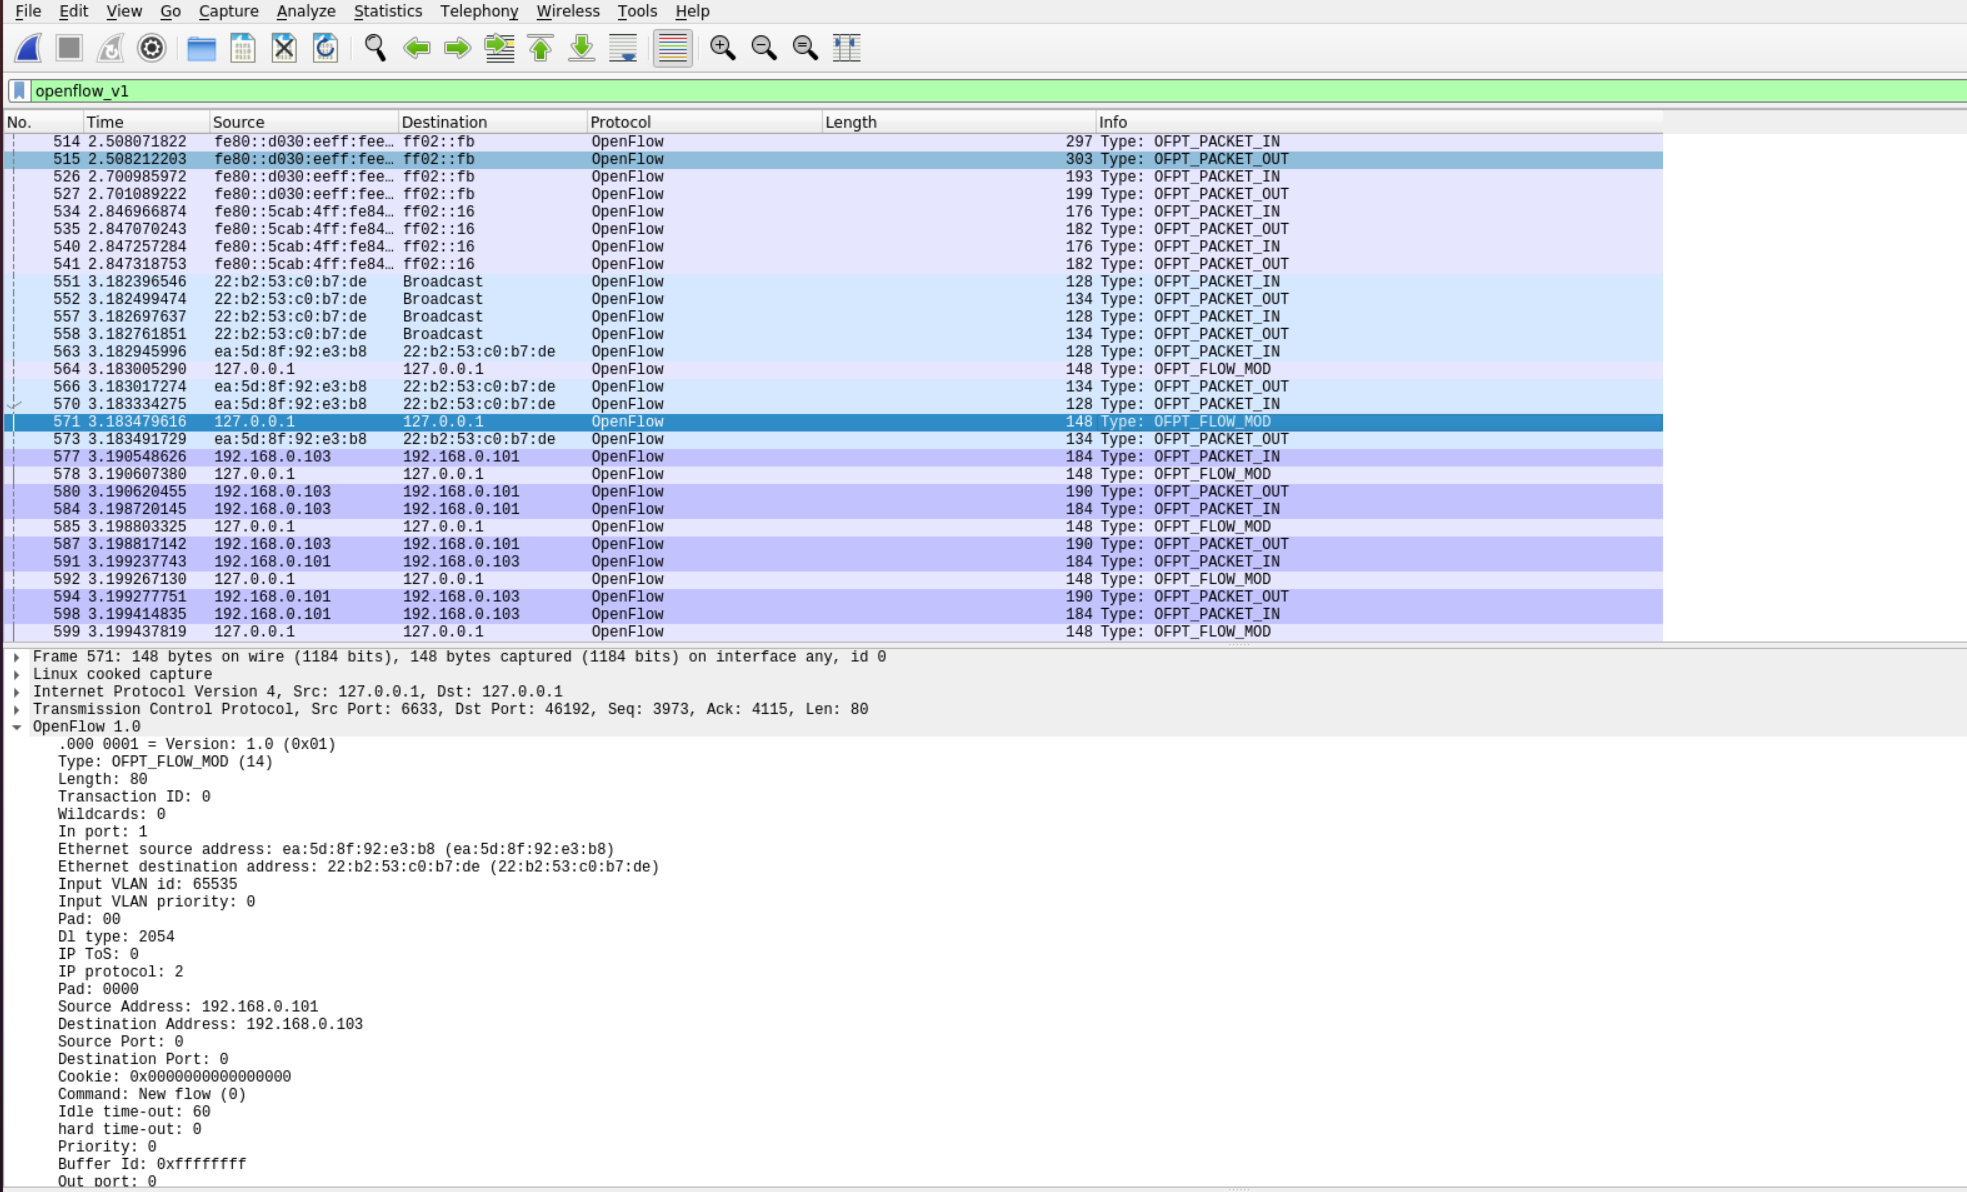
Task: Click go to specific packet icon
Action: point(499,48)
